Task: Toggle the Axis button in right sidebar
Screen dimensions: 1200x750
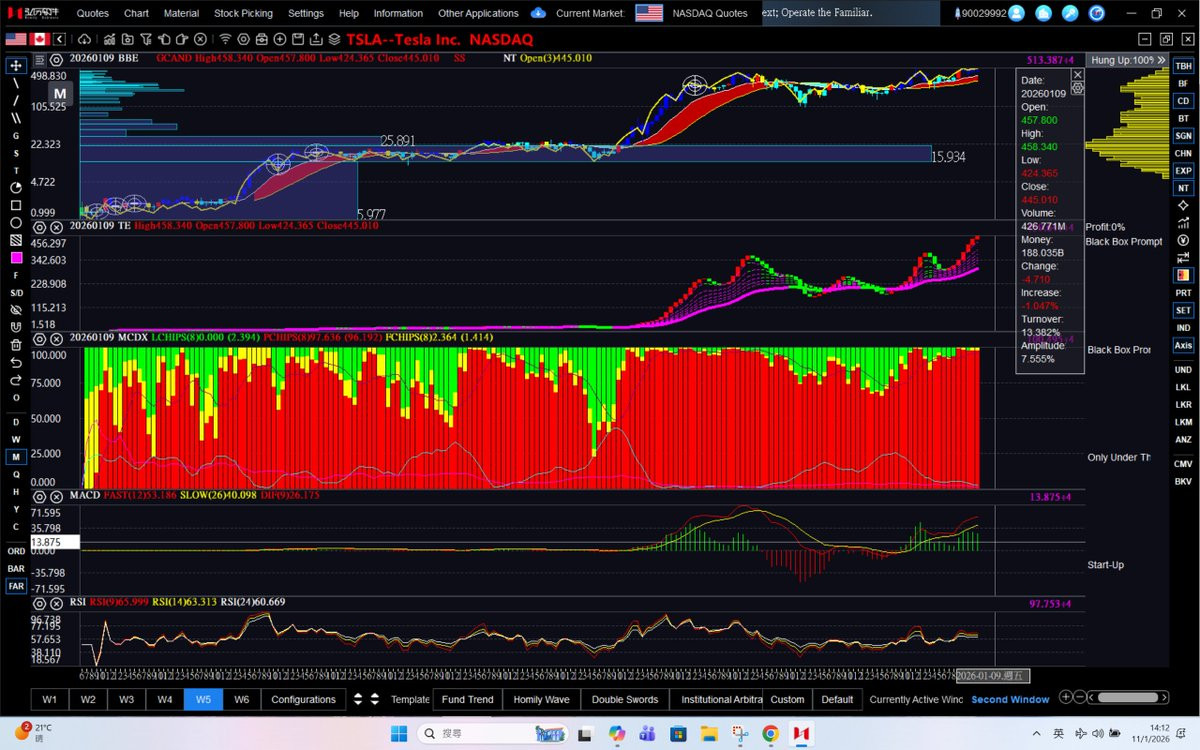Action: click(x=1183, y=345)
